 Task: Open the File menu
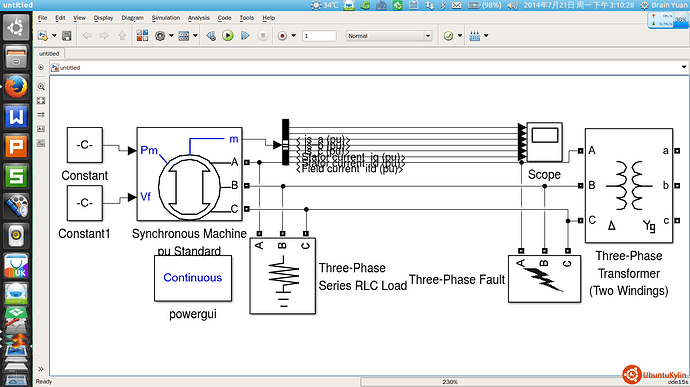[42, 18]
